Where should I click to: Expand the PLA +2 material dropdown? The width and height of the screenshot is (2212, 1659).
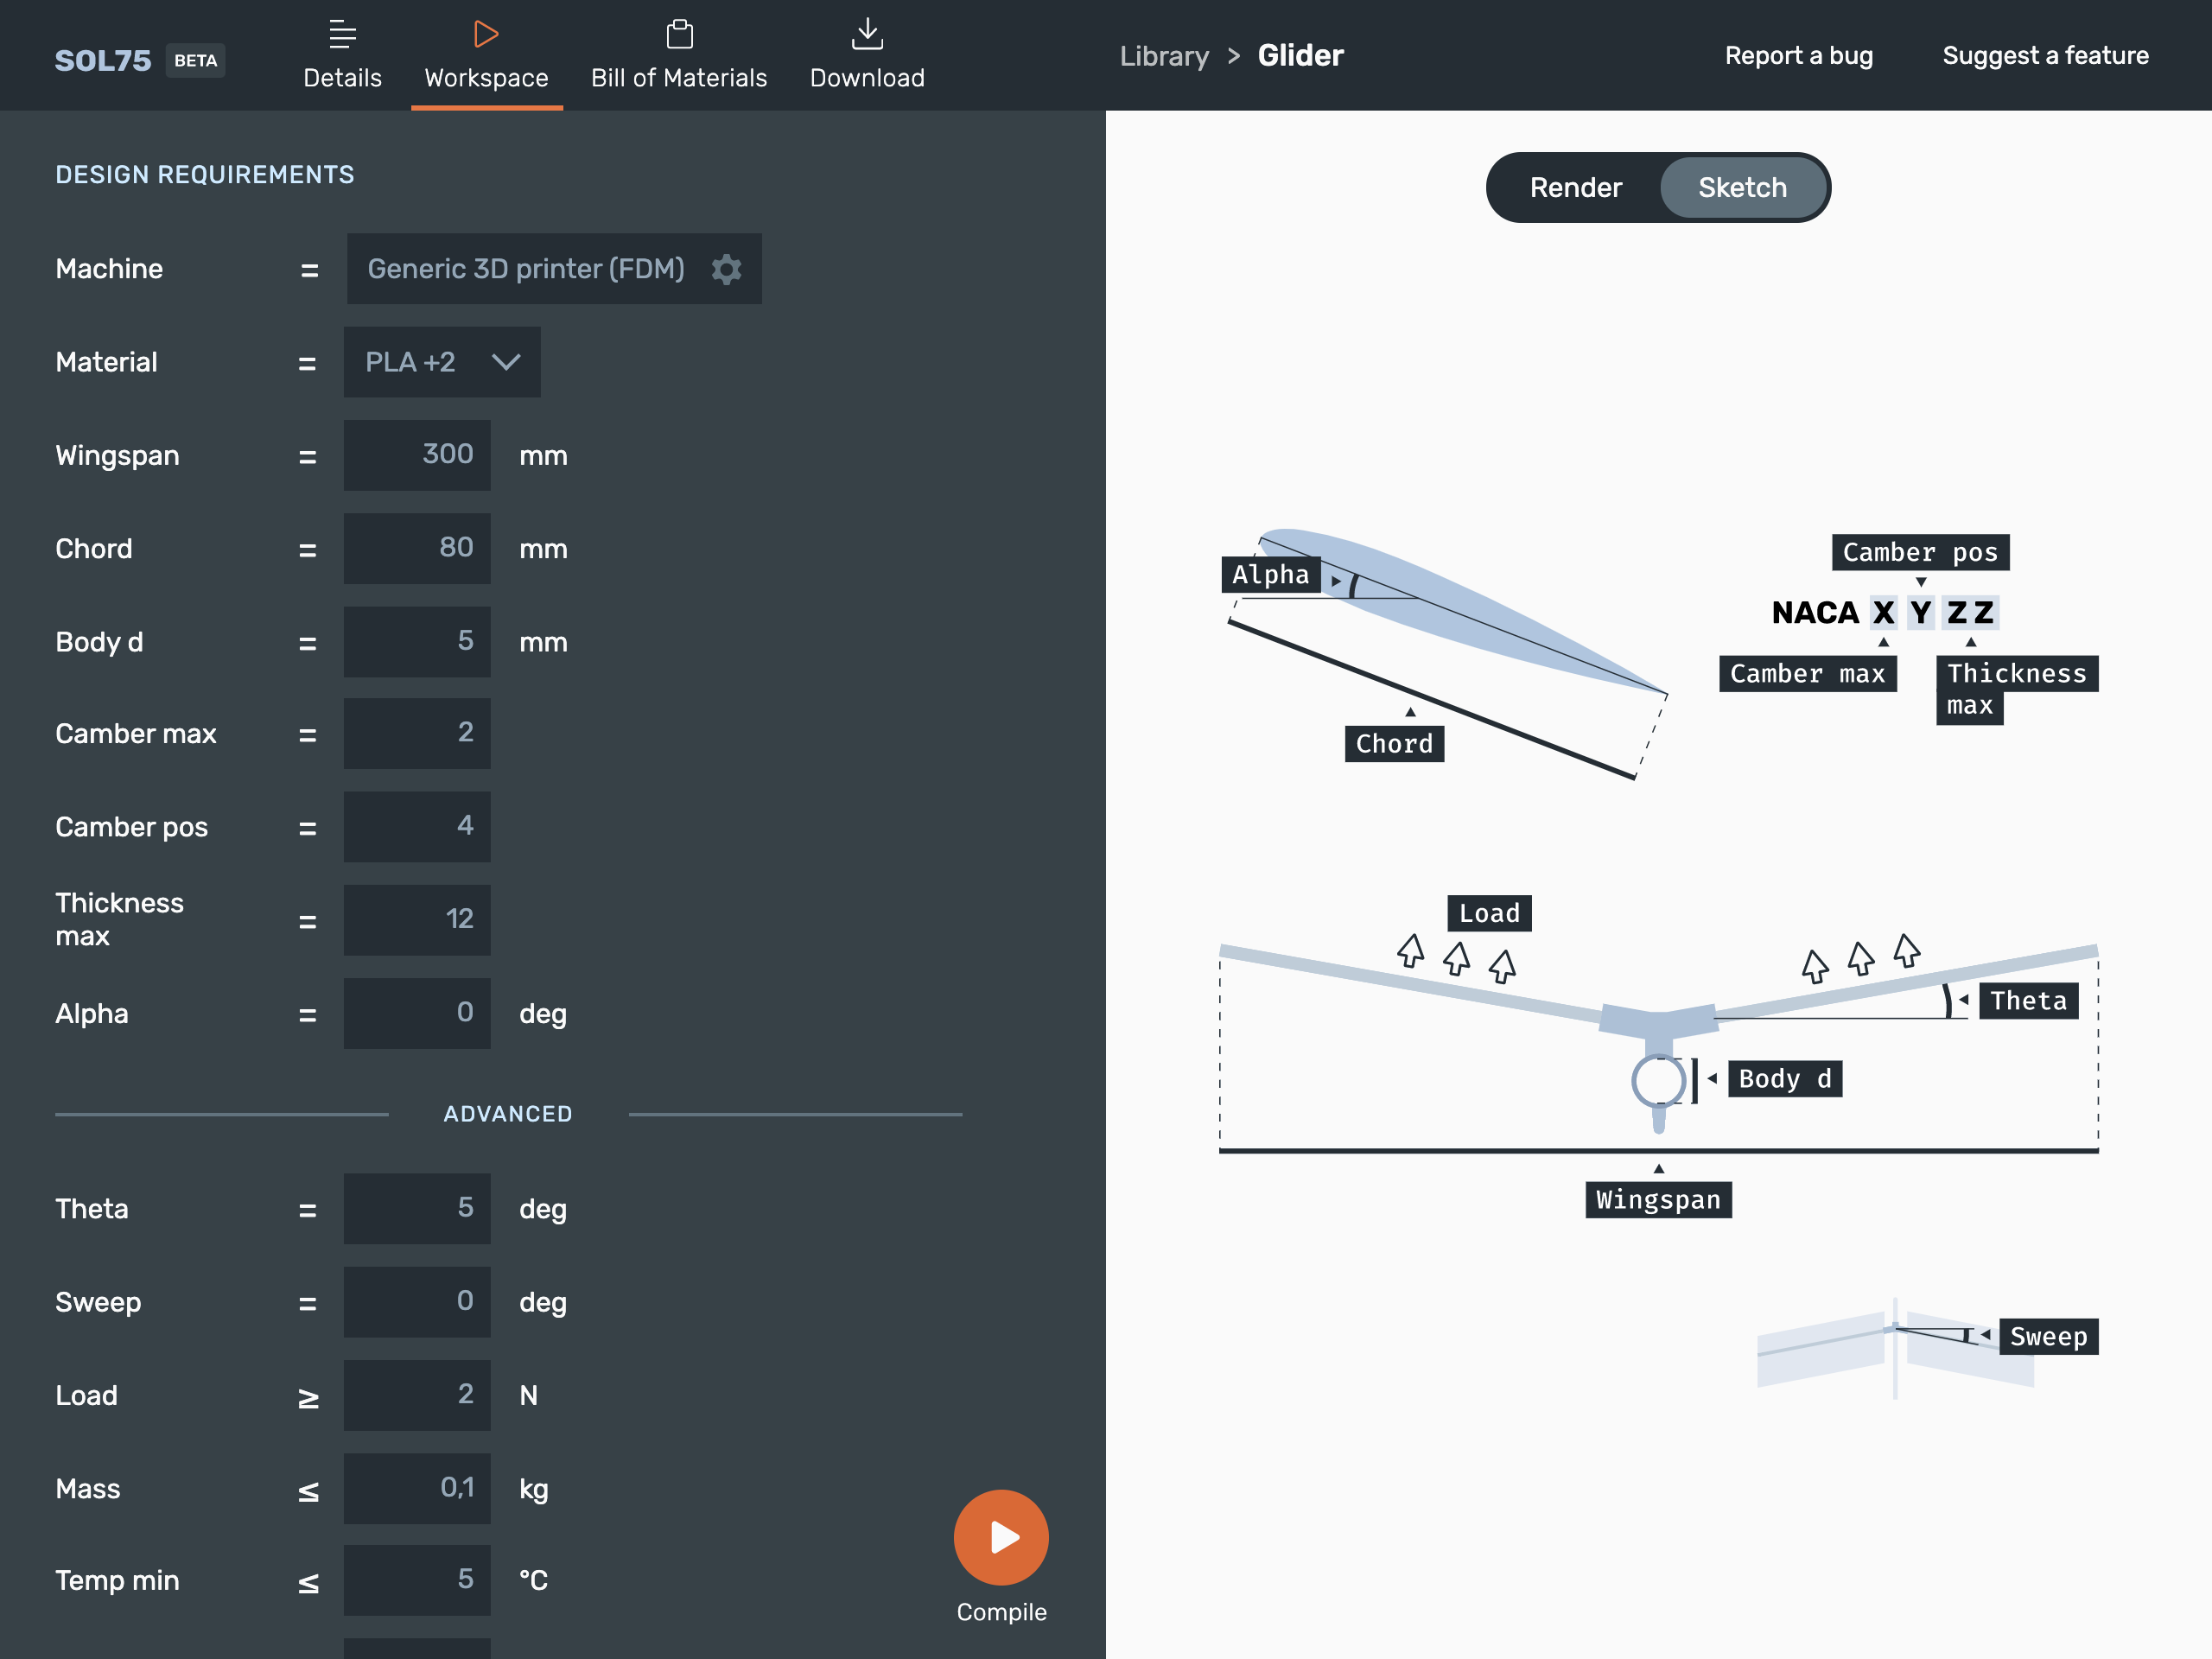click(442, 362)
